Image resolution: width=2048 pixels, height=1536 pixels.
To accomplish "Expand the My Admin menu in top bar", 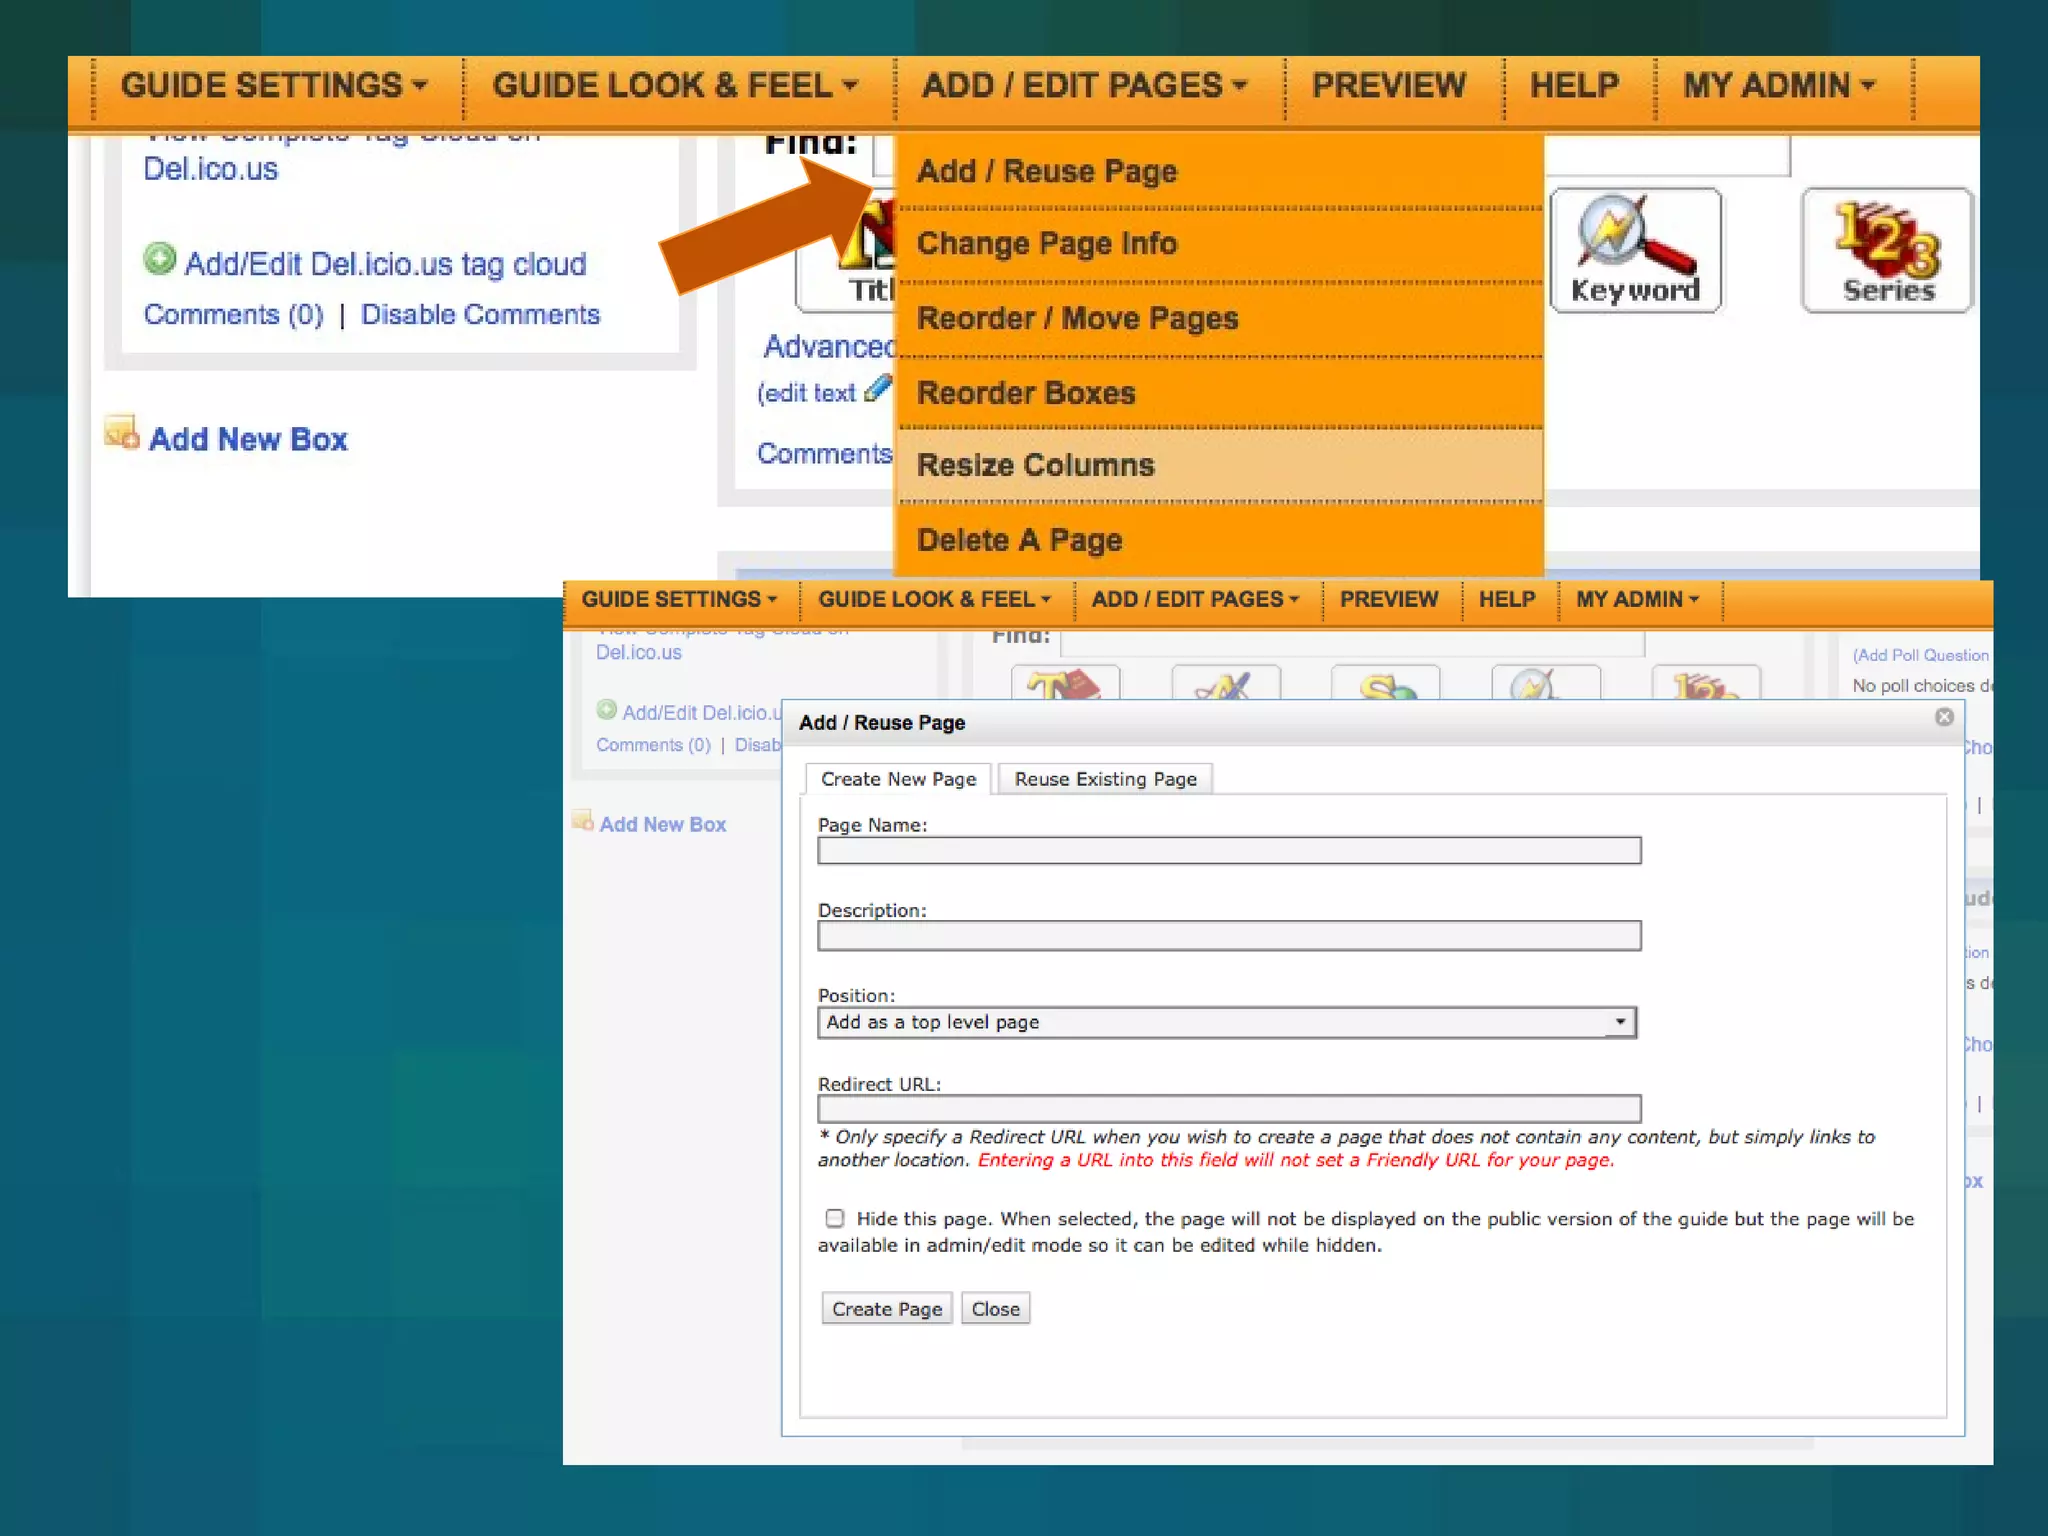I will coord(1777,86).
